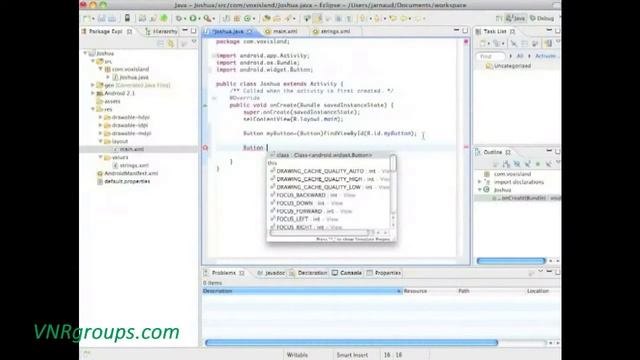Viewport: 640px width, 360px height.
Task: Click the New file toolbar icon
Action: coord(87,18)
